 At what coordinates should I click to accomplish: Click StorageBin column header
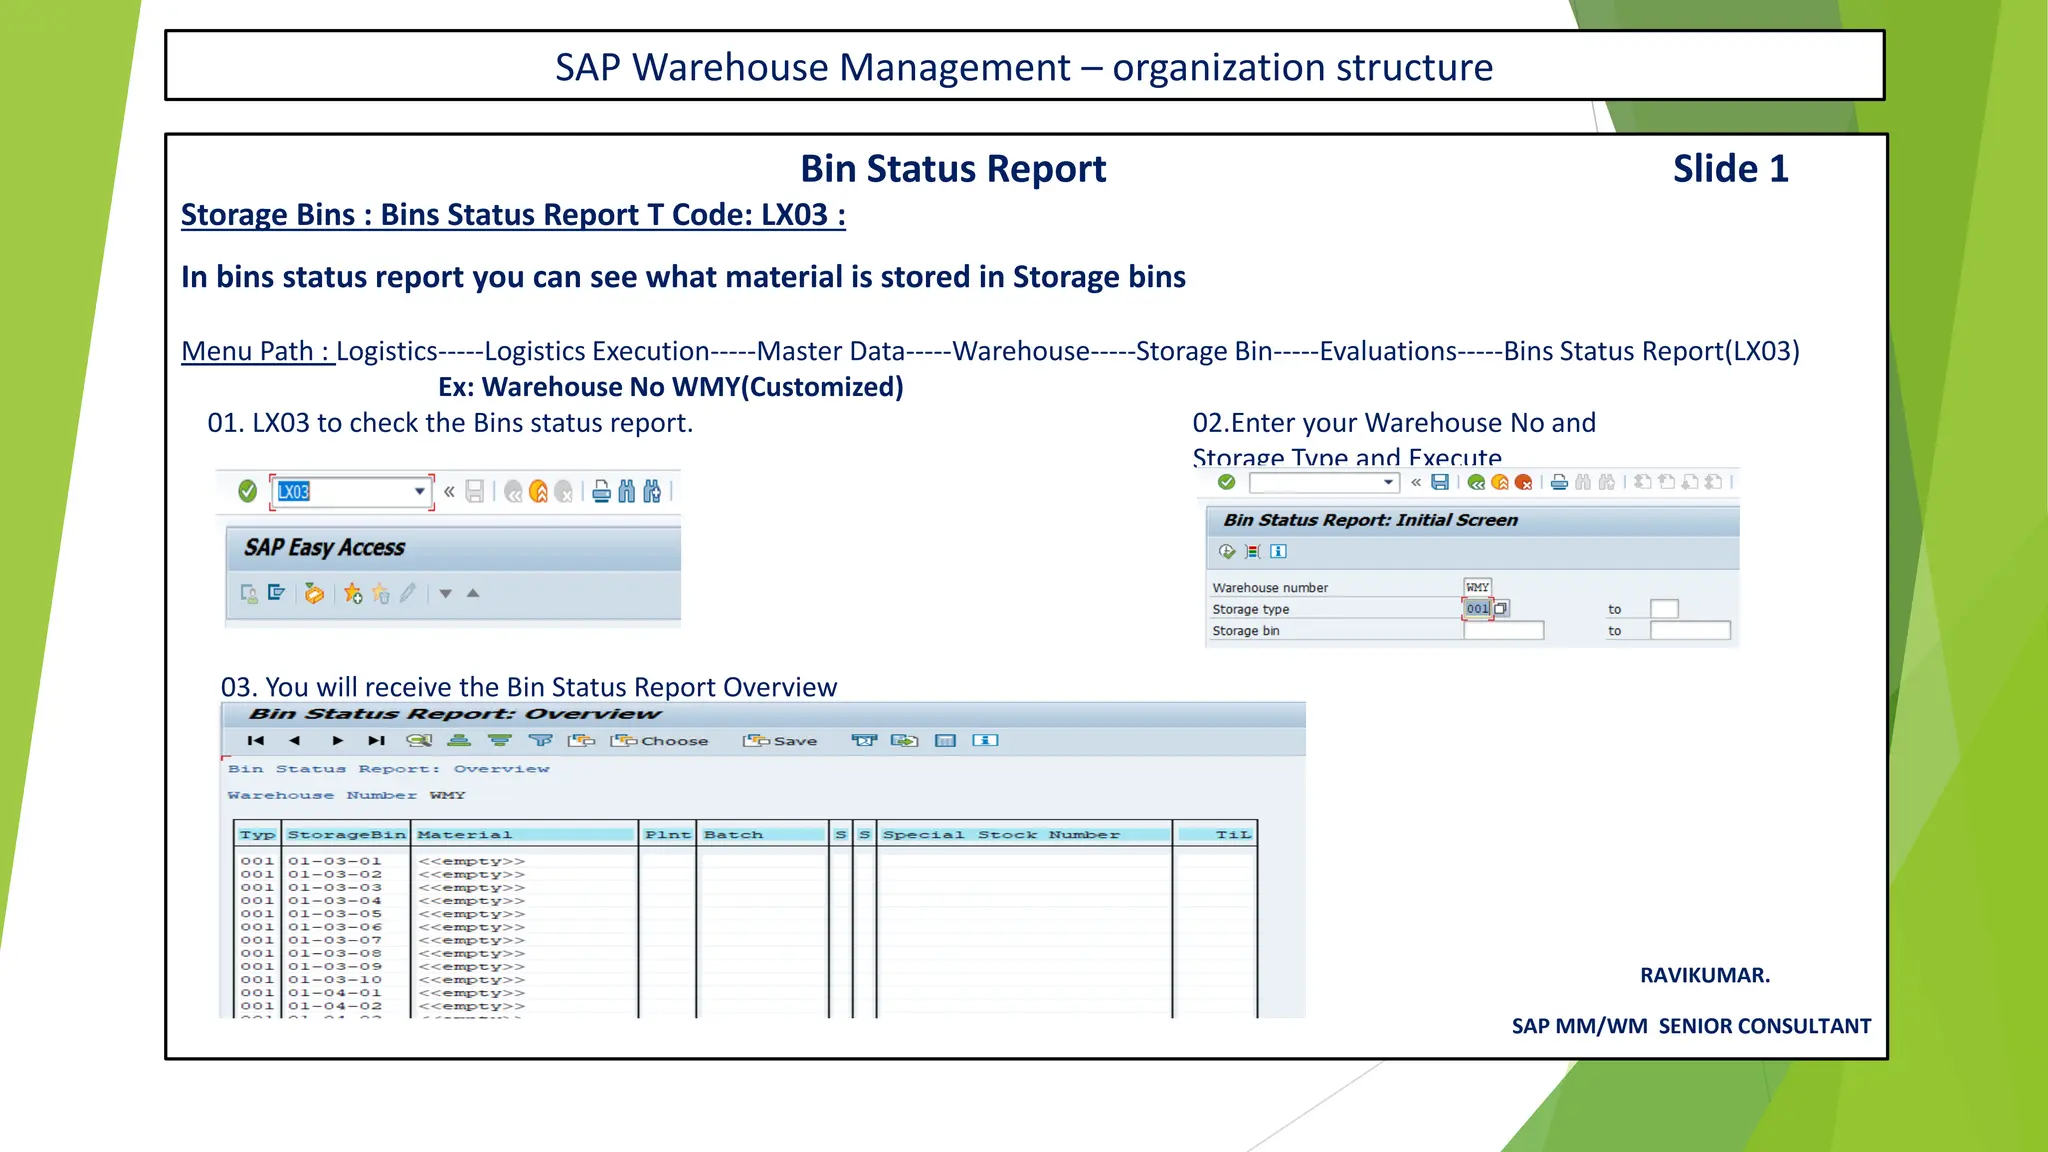347,835
